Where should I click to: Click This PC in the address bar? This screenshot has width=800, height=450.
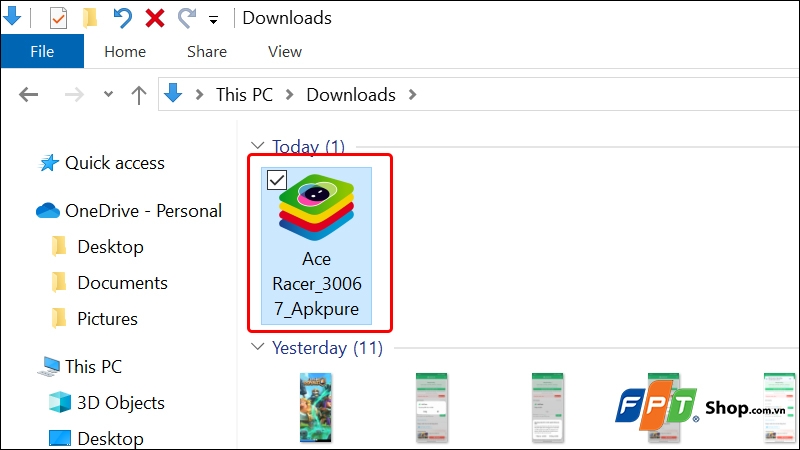[x=244, y=95]
